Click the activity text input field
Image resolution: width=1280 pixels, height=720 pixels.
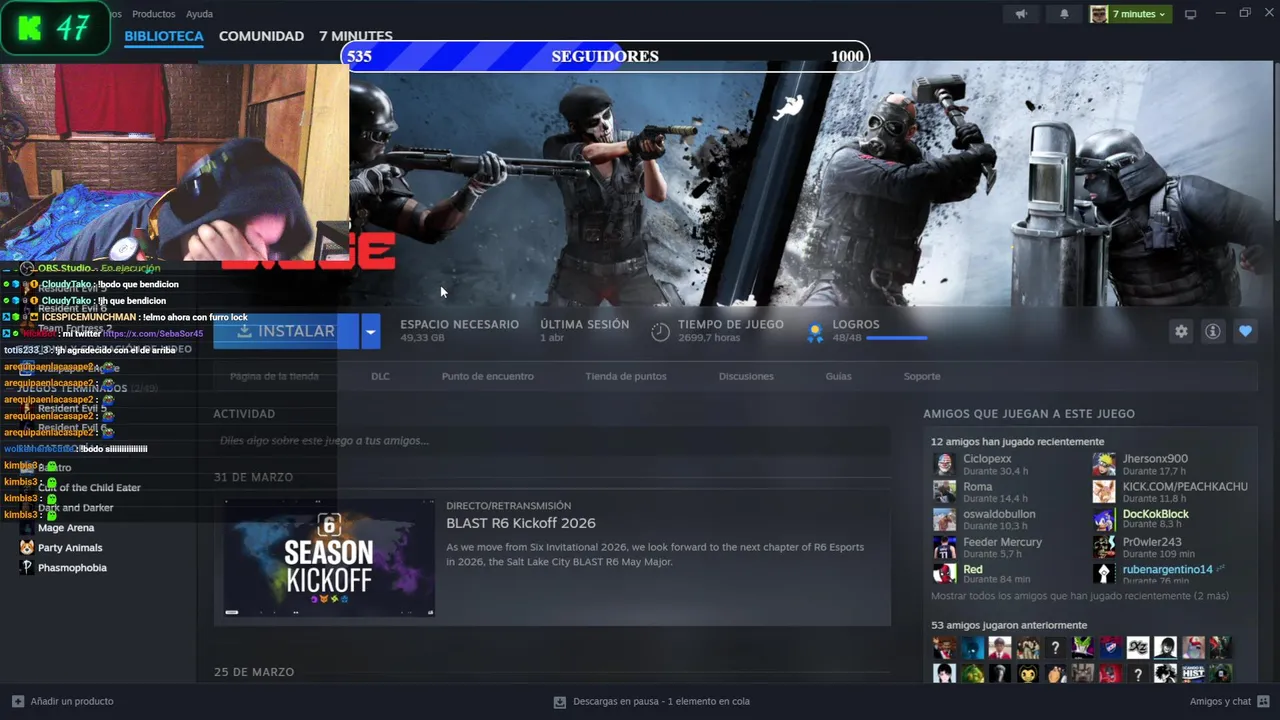pyautogui.click(x=552, y=440)
